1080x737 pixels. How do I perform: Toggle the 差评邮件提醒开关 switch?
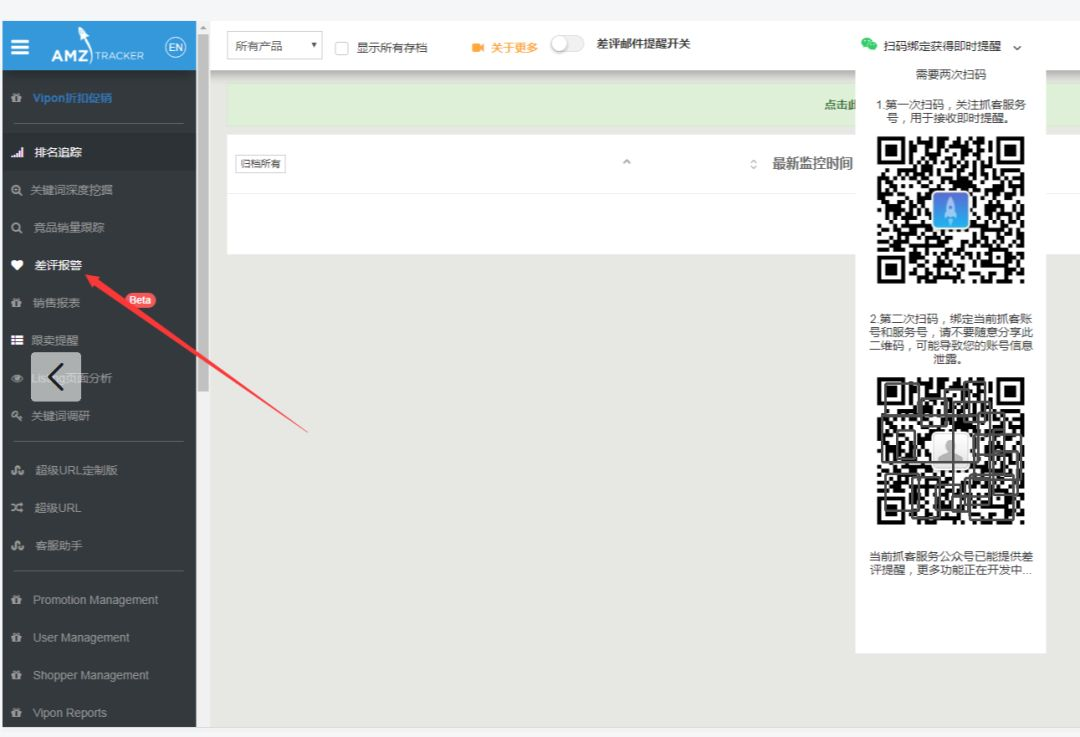567,44
